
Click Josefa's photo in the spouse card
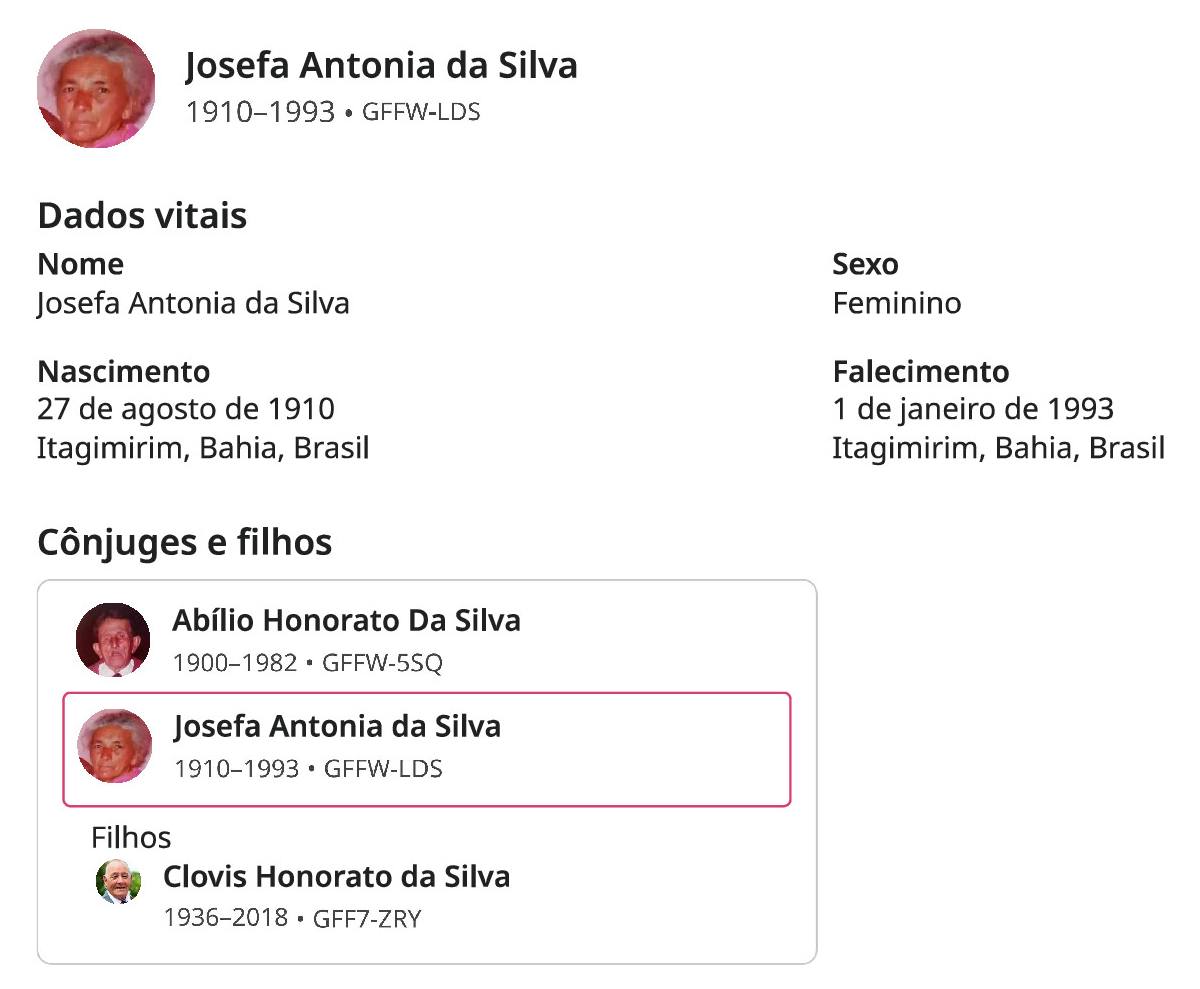click(x=115, y=746)
